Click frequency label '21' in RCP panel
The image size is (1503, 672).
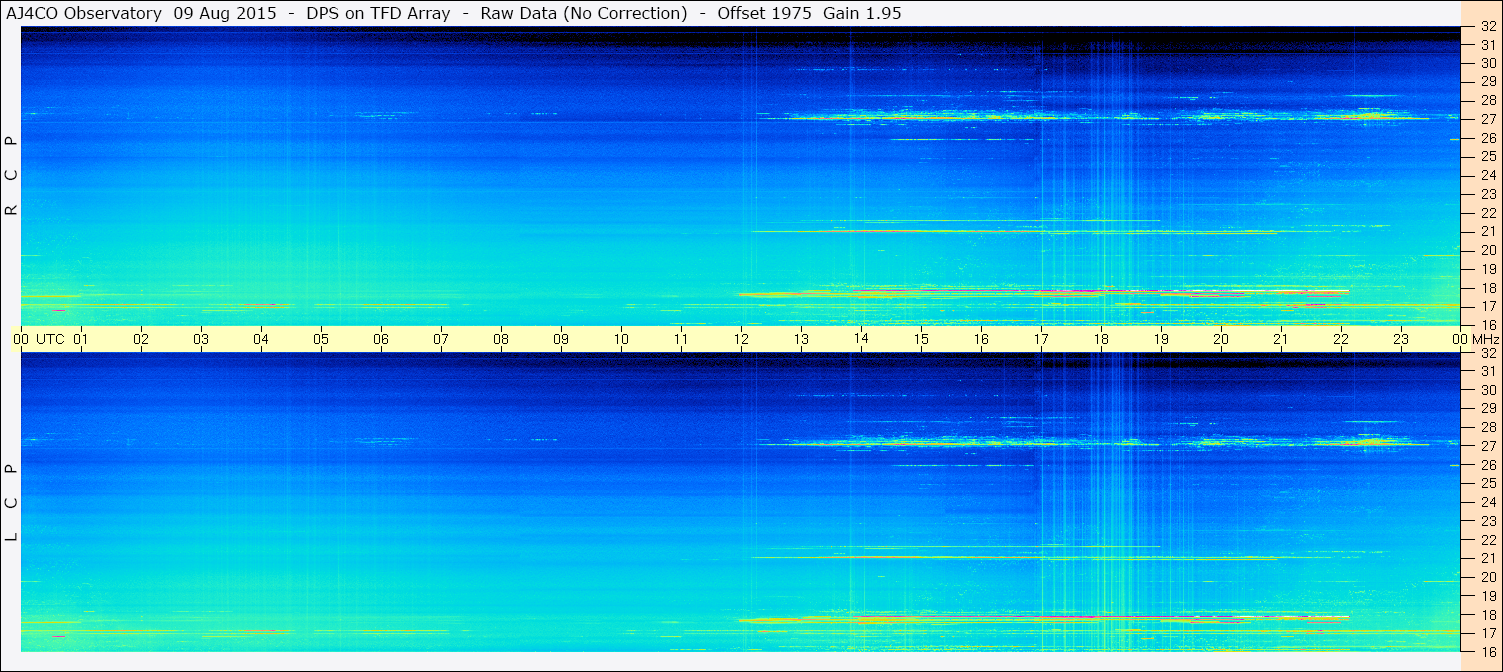(x=1487, y=231)
